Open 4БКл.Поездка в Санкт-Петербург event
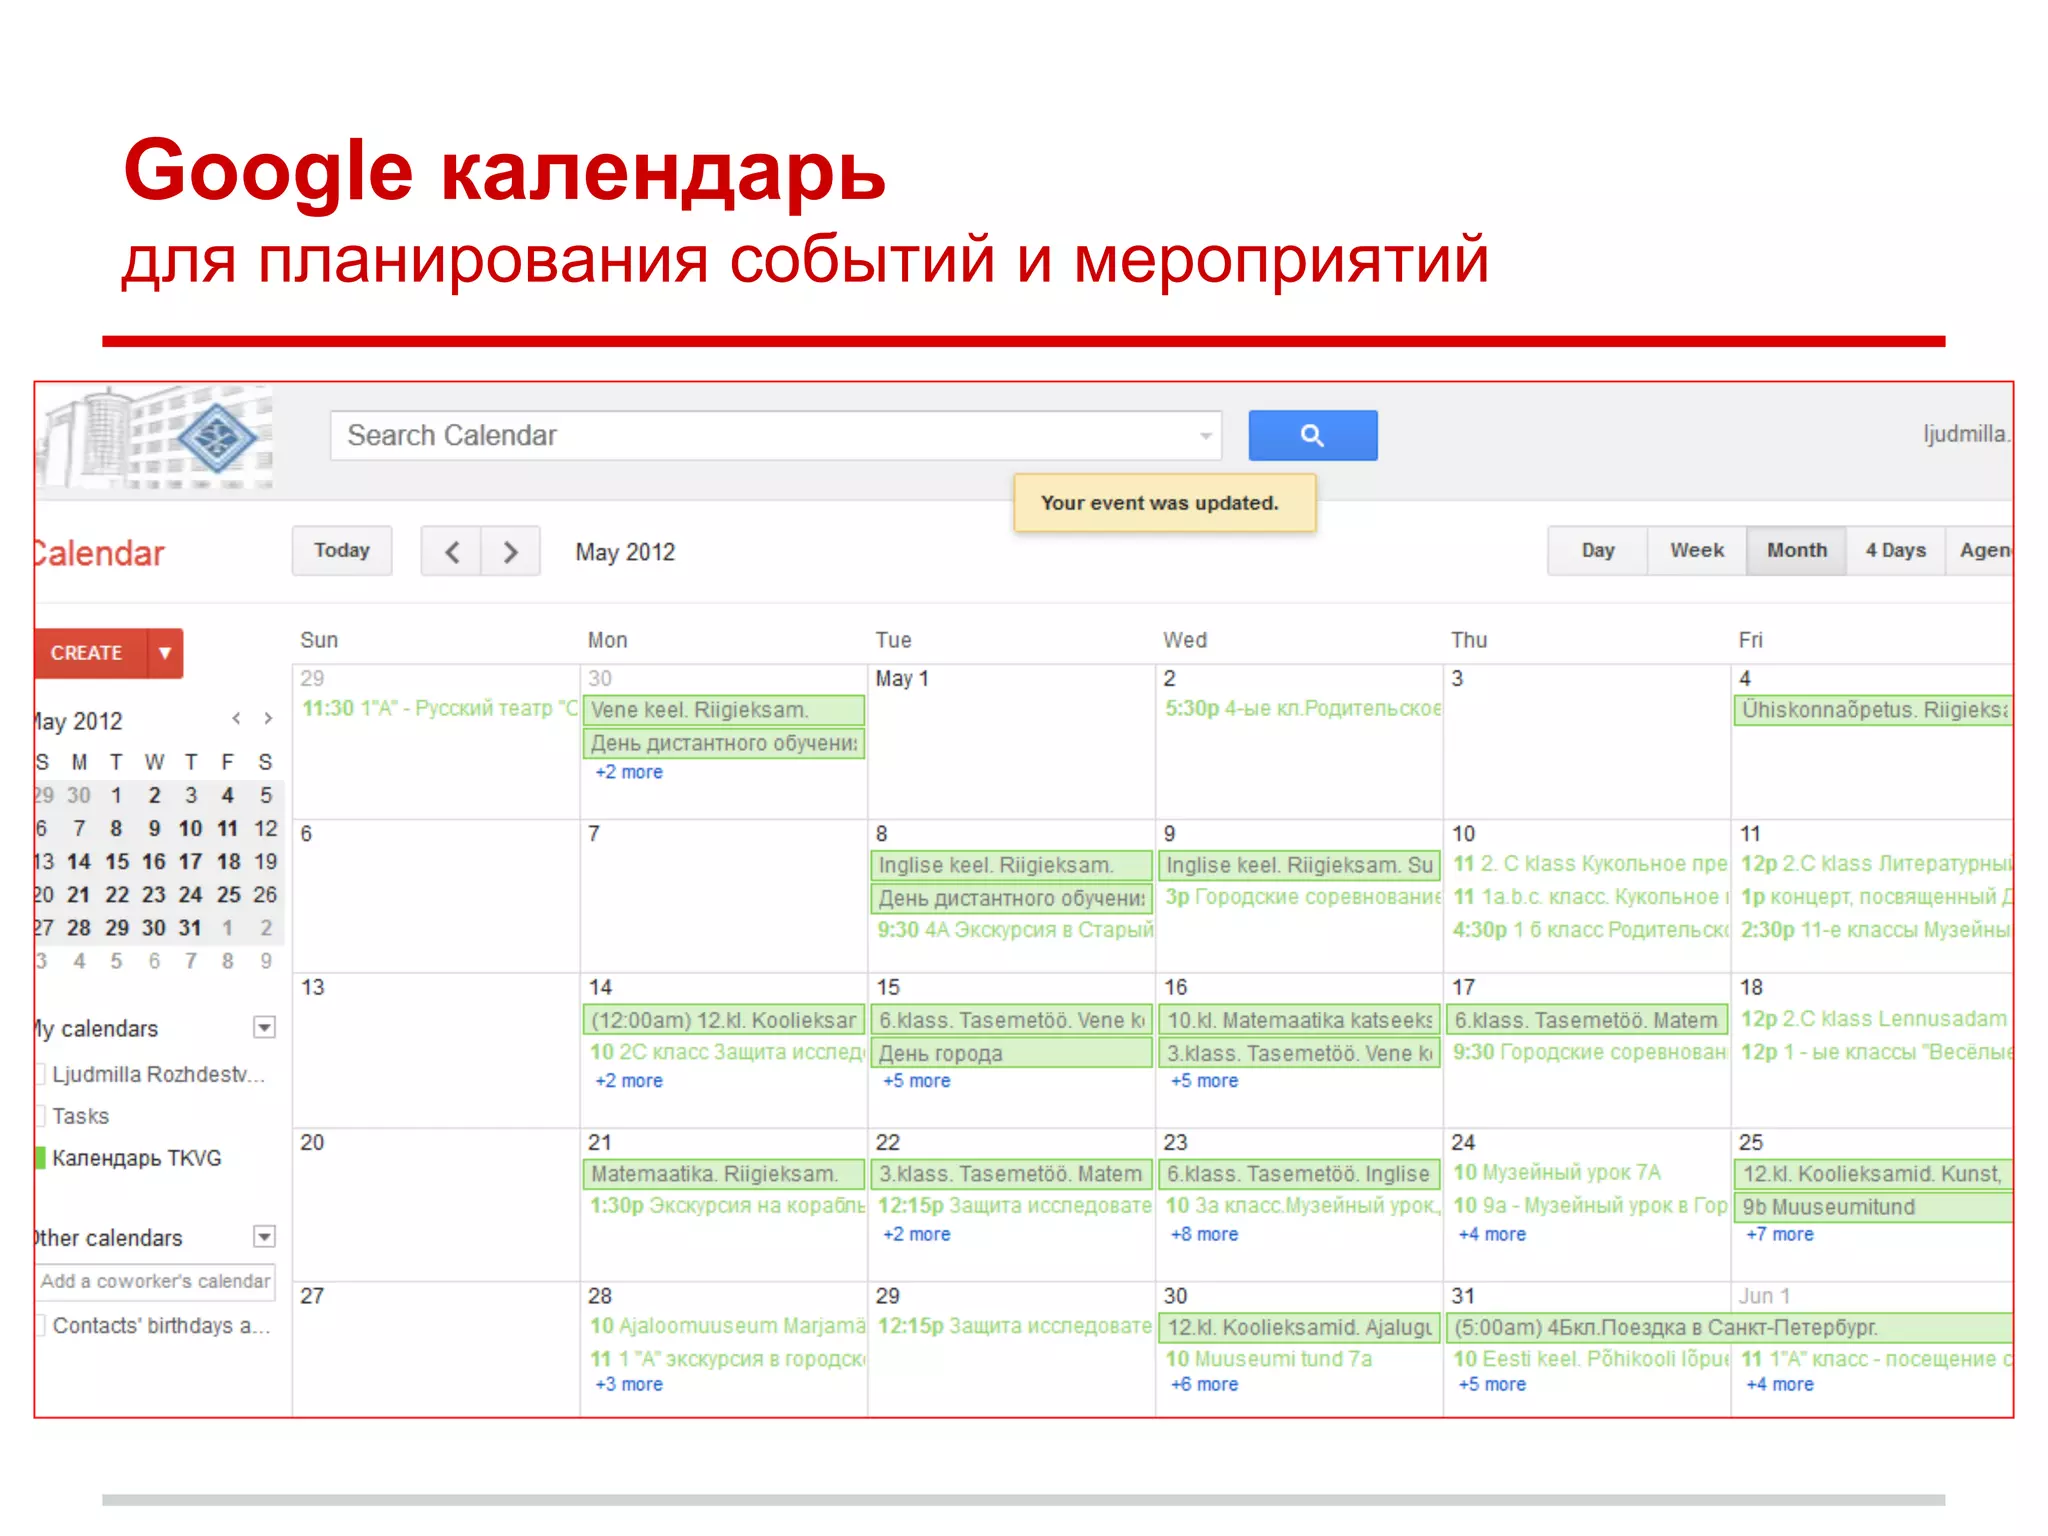Viewport: 2048px width, 1536px height. click(x=1731, y=1328)
